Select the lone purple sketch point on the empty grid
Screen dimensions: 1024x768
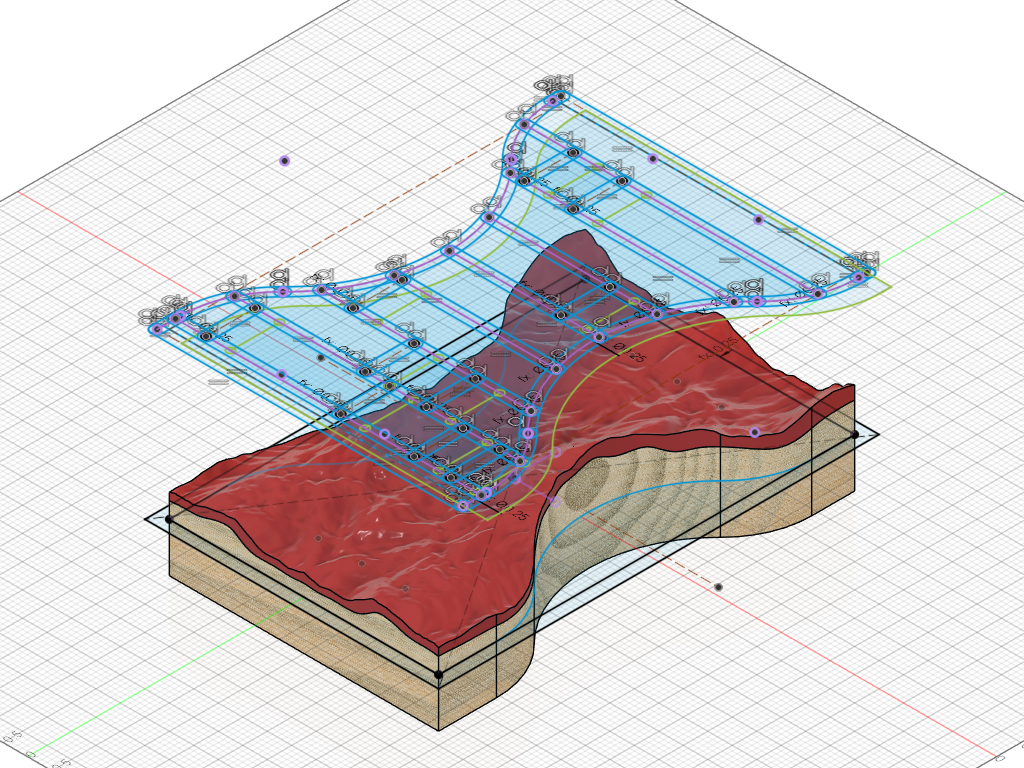(284, 161)
